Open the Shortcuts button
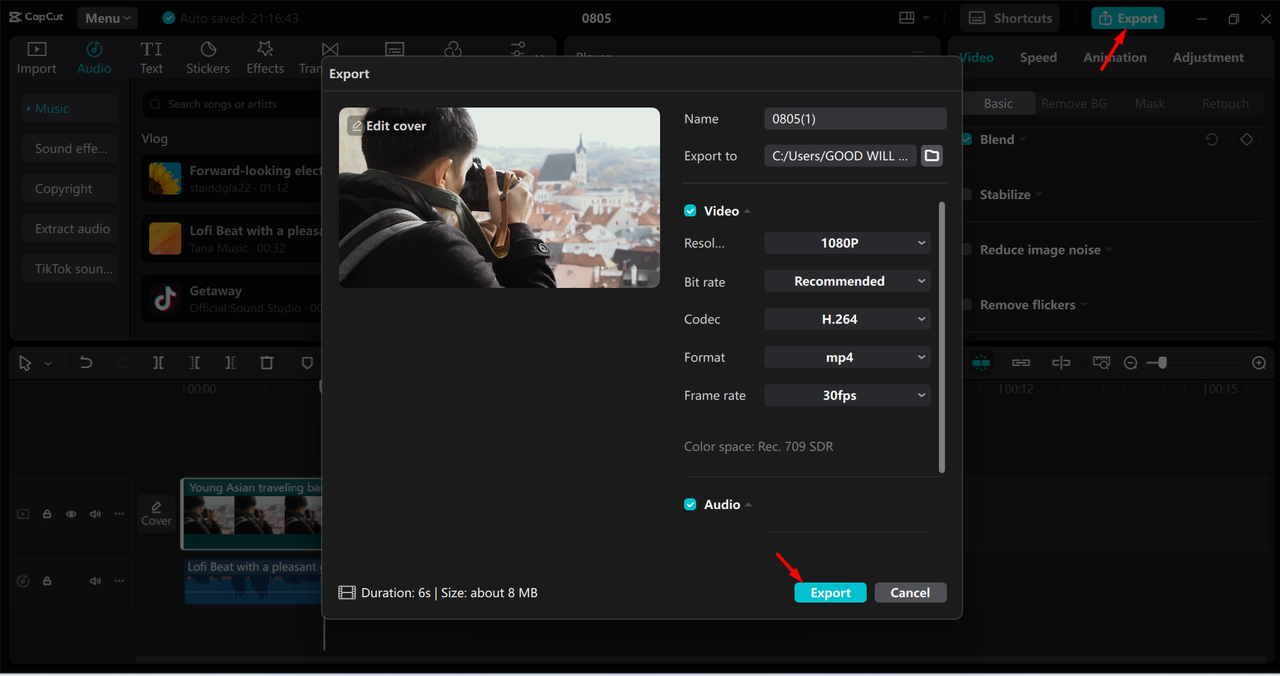 (1011, 18)
